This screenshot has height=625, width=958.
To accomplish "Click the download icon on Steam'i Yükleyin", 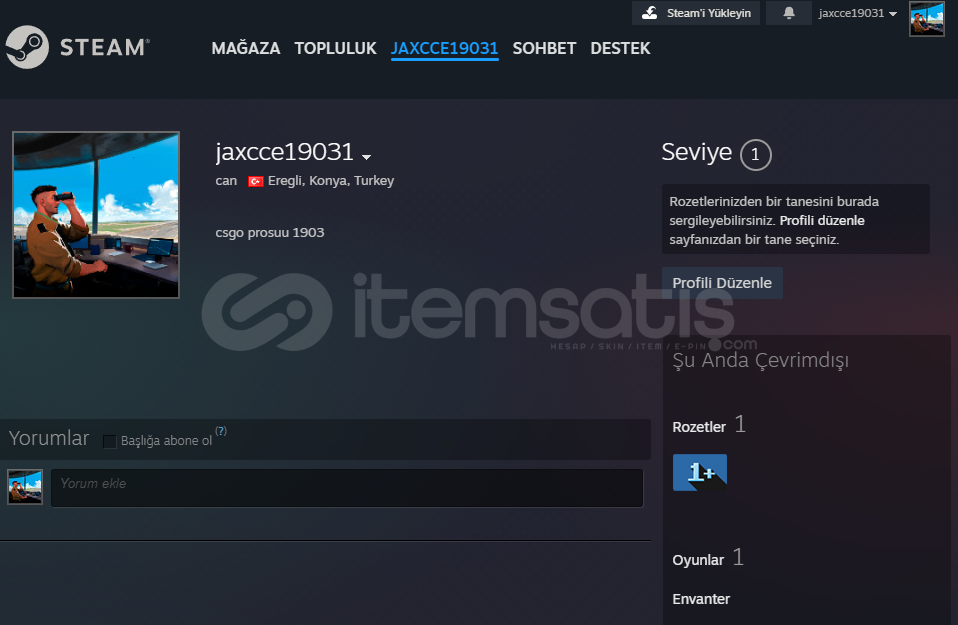I will [650, 13].
